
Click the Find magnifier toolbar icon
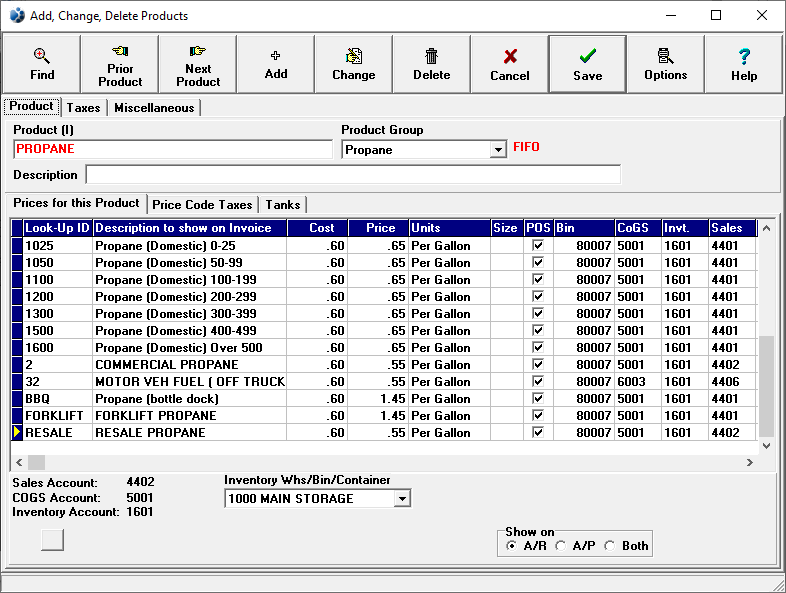[42, 64]
